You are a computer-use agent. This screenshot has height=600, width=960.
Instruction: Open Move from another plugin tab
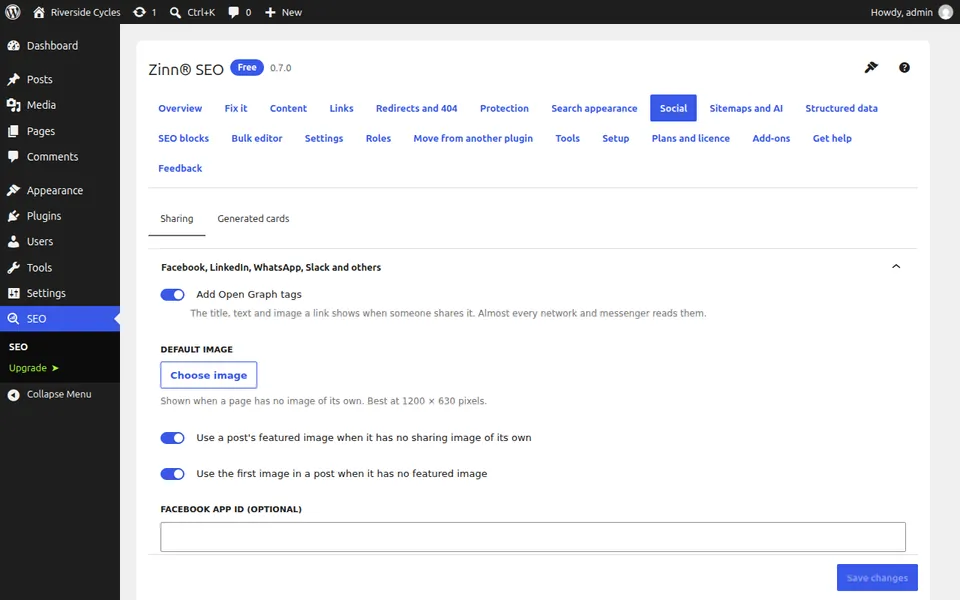tap(473, 138)
